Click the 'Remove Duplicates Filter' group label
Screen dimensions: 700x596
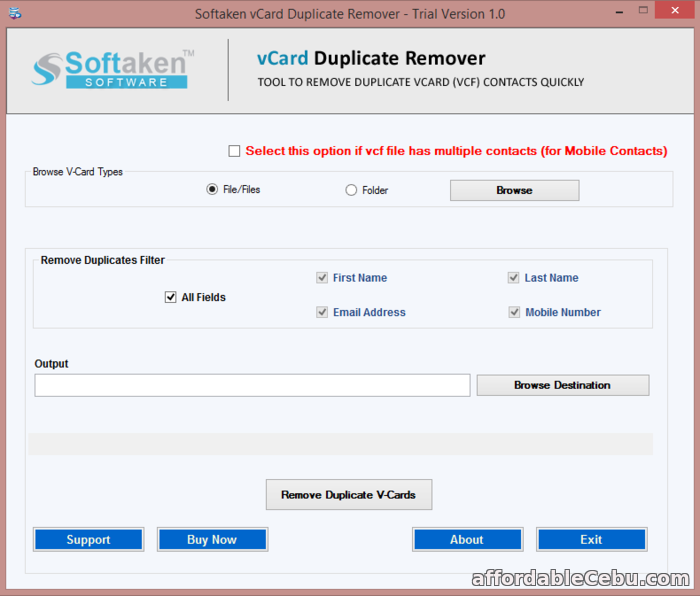tap(103, 260)
